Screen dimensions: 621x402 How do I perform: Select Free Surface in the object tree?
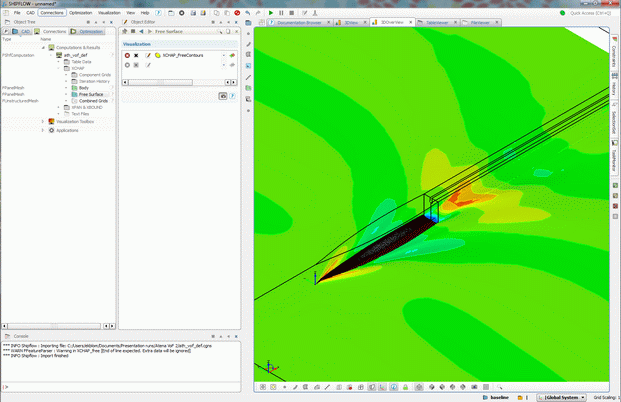point(92,94)
